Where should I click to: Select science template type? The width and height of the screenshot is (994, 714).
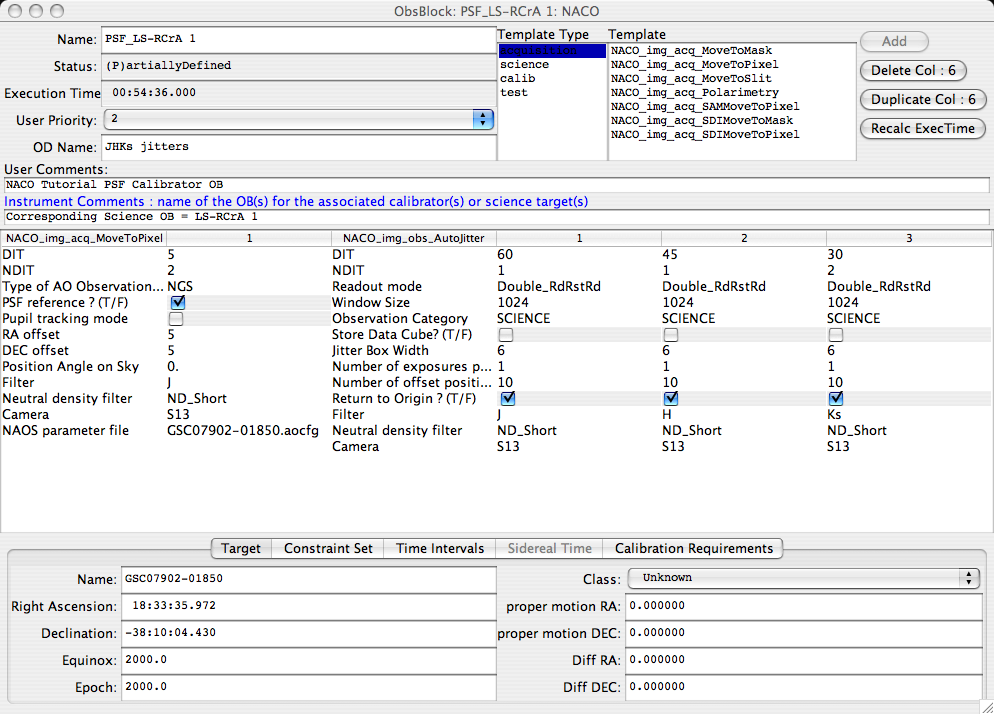[x=552, y=65]
